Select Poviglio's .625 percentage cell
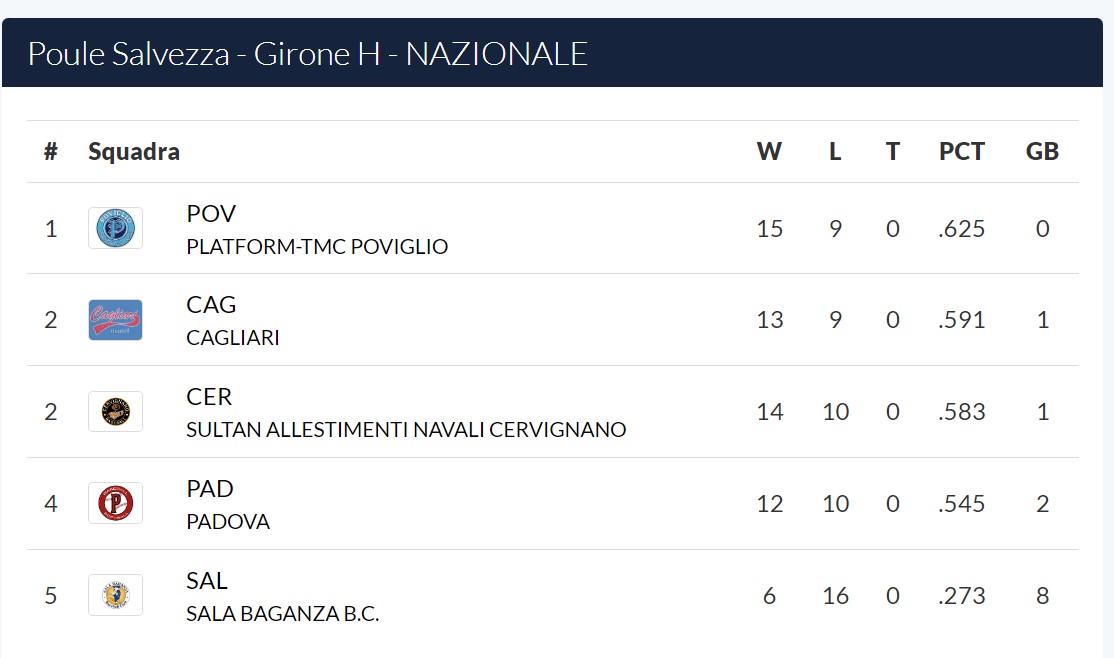This screenshot has width=1114, height=658. point(961,229)
